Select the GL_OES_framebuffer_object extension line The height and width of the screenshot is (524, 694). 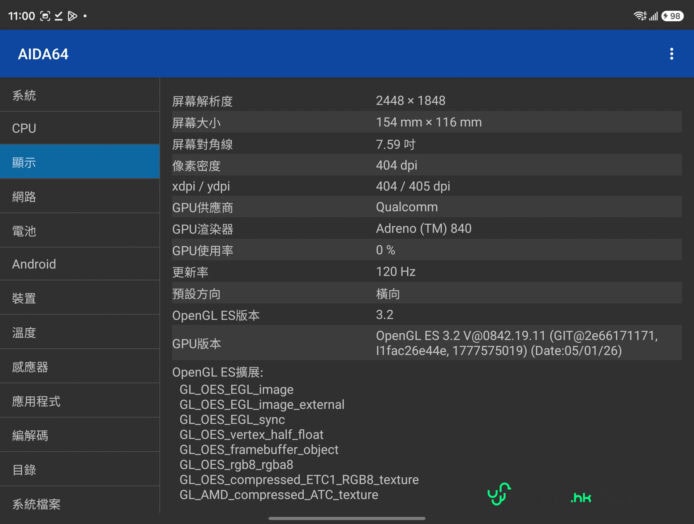(x=259, y=450)
